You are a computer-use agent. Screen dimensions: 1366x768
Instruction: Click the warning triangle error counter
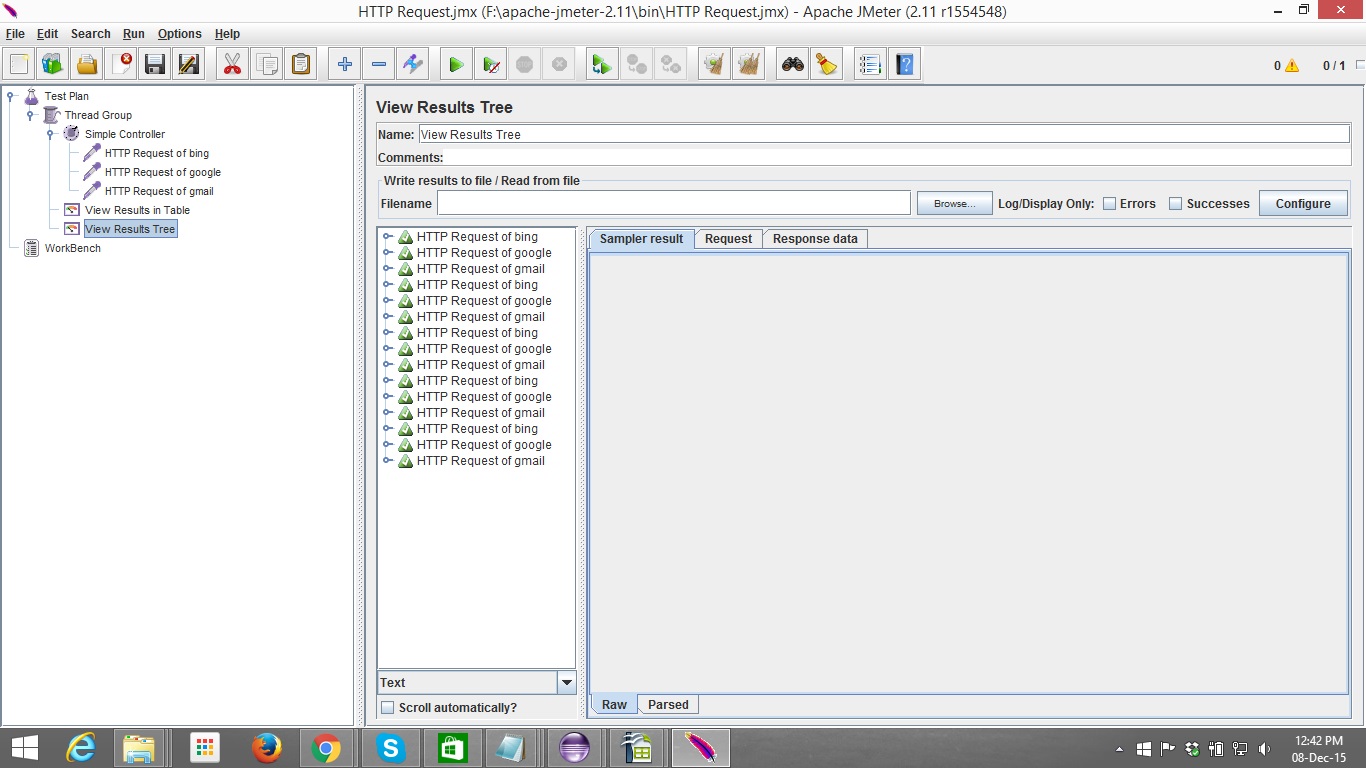point(1292,66)
